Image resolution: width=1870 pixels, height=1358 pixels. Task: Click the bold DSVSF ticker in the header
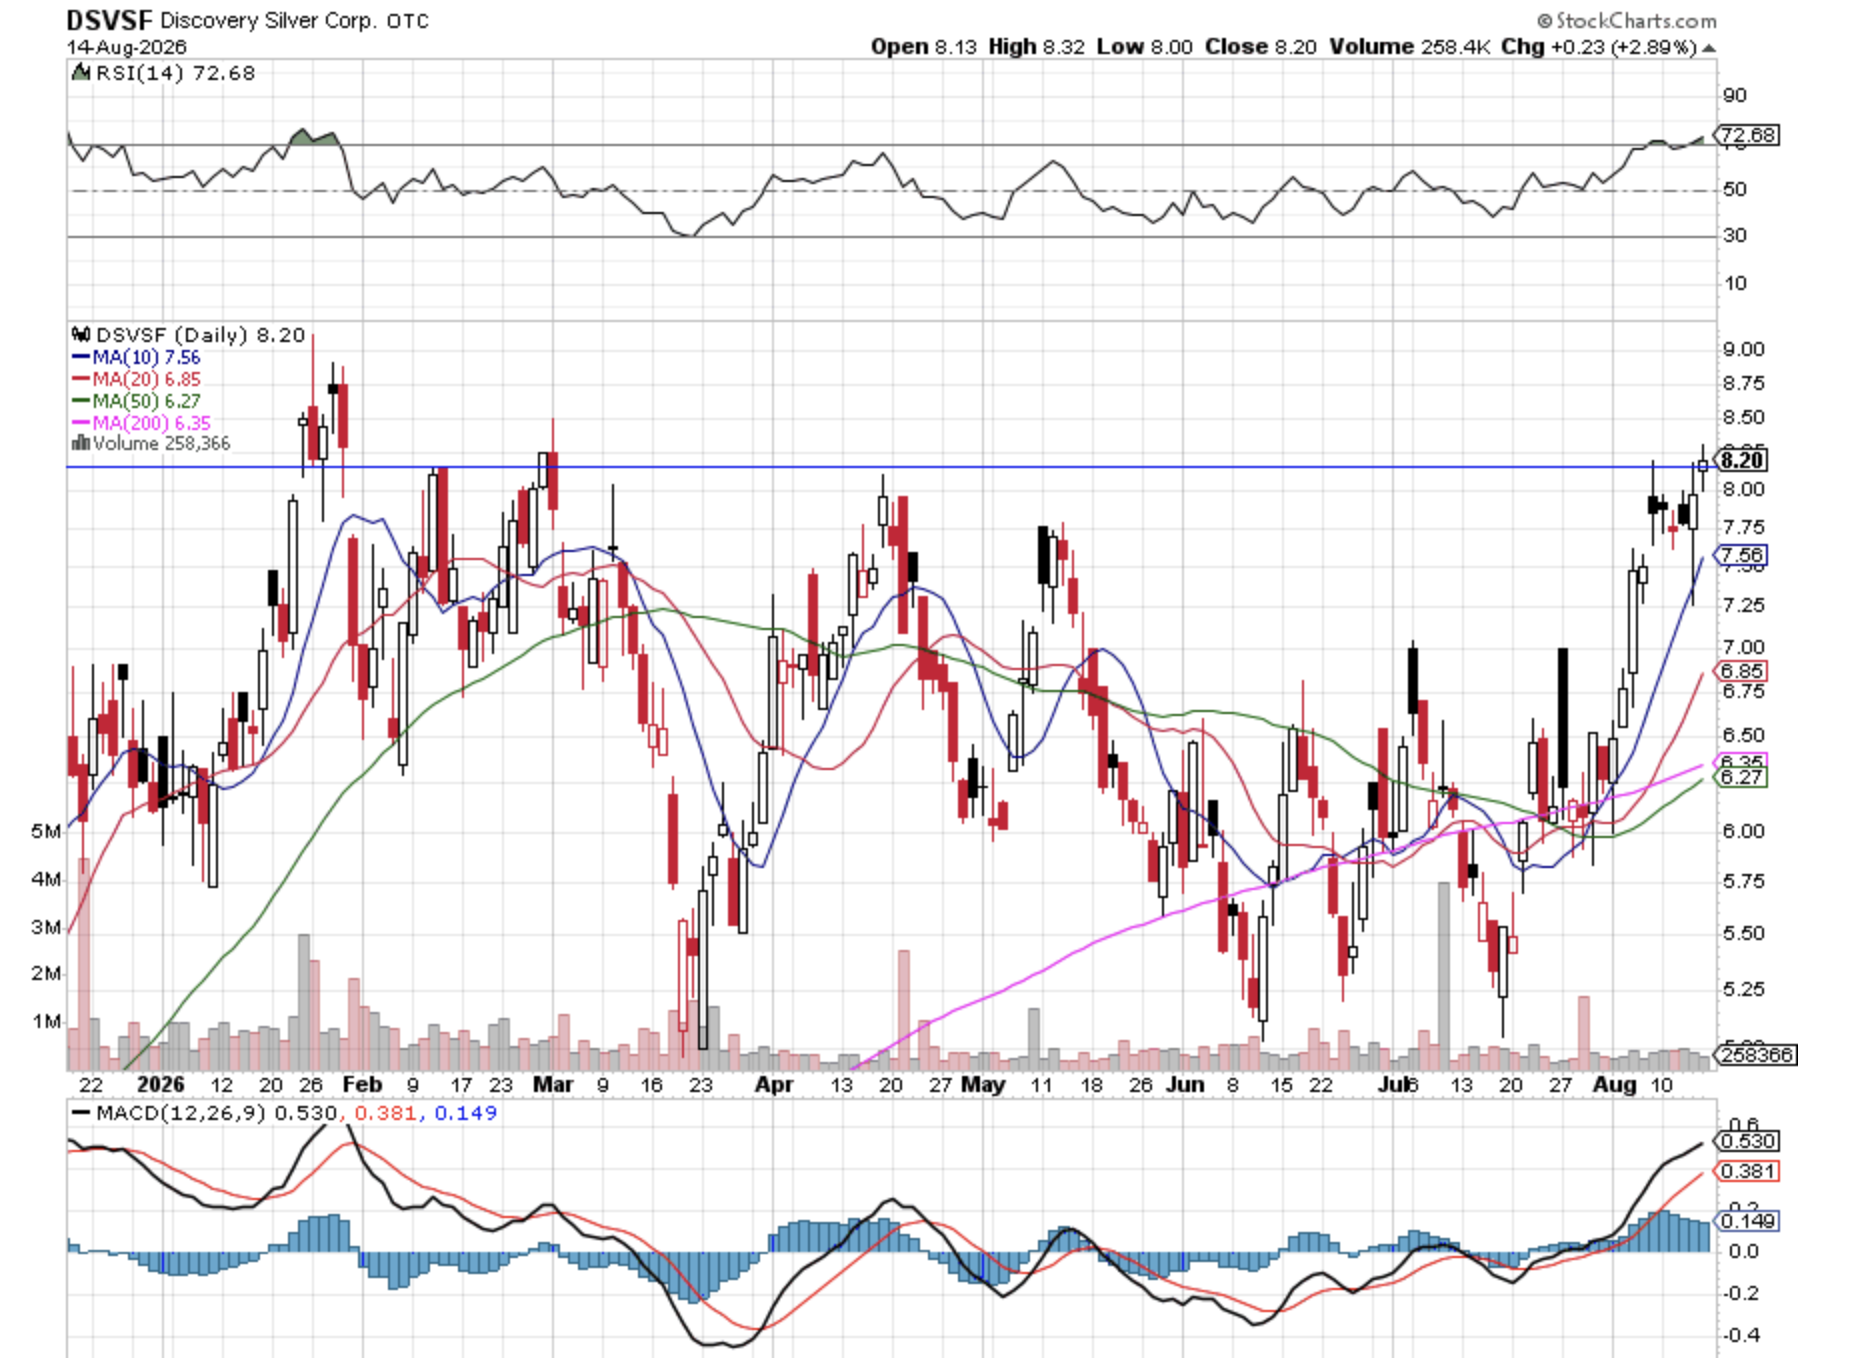110,20
